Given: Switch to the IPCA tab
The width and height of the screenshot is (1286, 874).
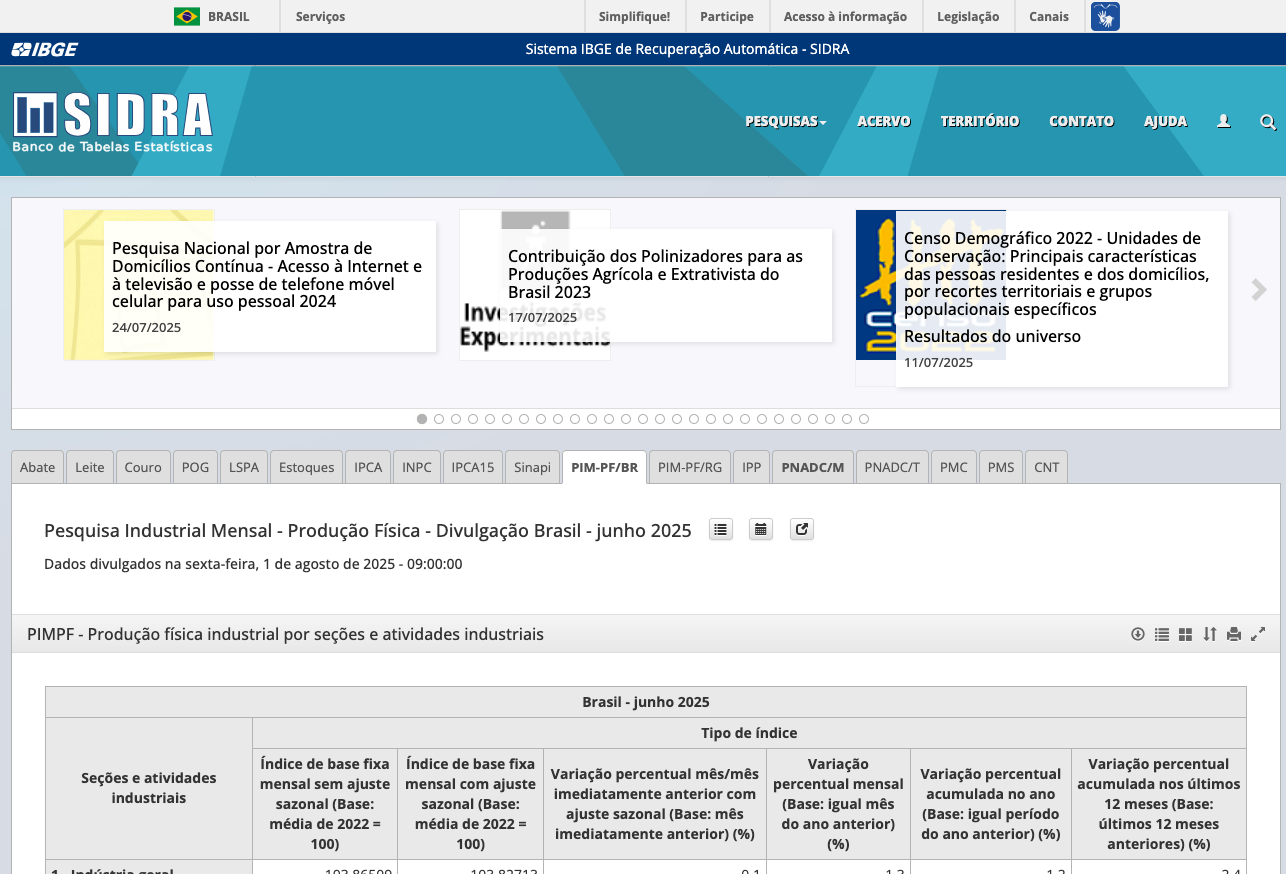Looking at the screenshot, I should coord(368,467).
